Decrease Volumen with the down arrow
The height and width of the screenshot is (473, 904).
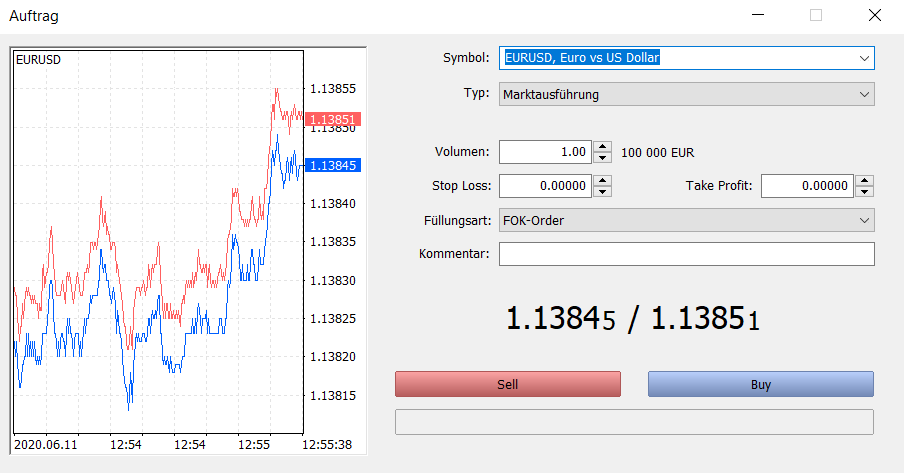pos(602,158)
